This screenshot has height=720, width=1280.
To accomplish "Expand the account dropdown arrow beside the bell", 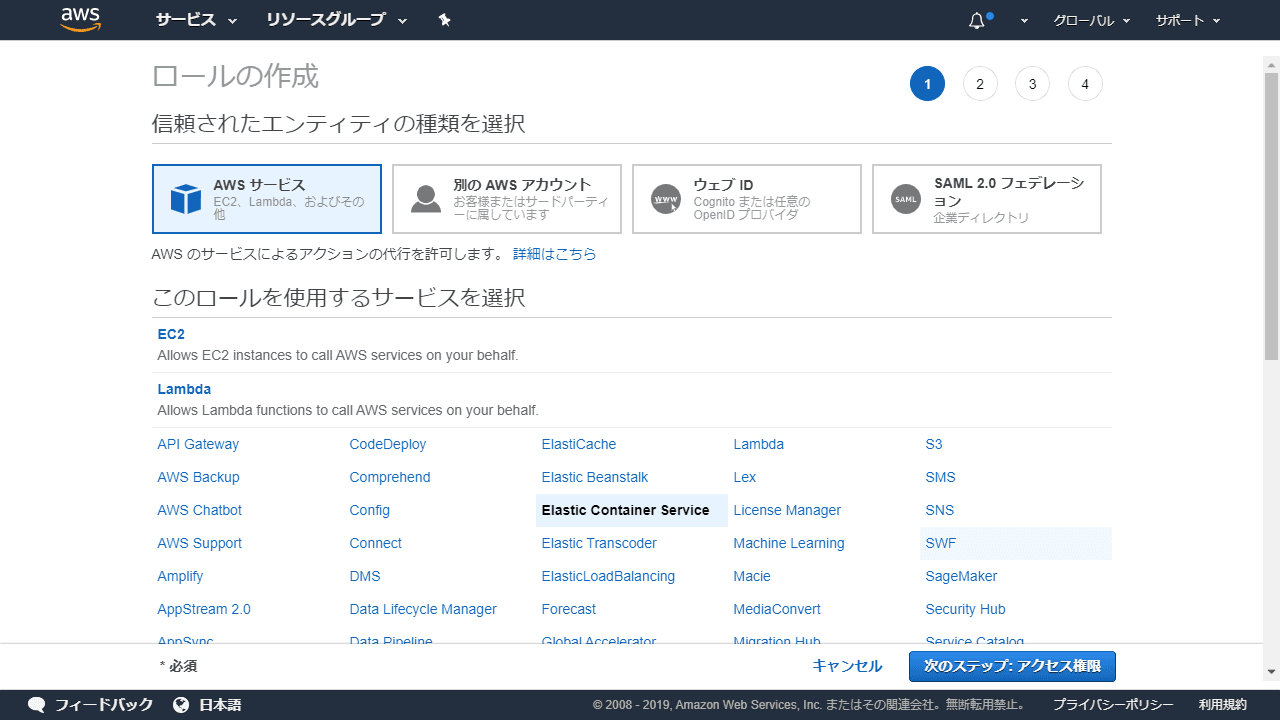I will [x=1024, y=21].
